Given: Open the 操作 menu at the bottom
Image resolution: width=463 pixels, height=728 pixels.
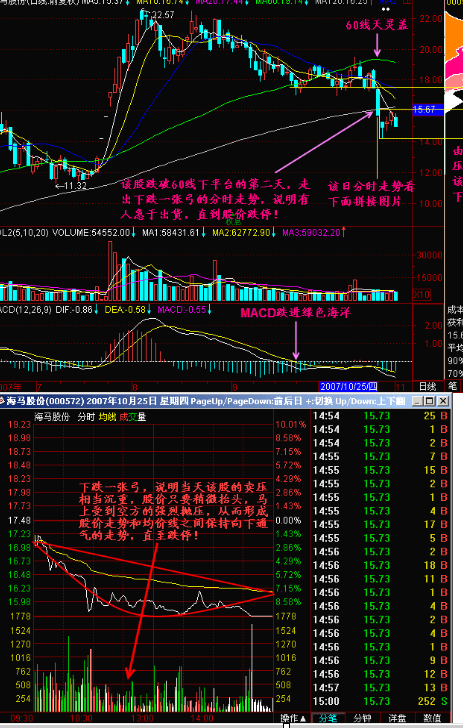Looking at the screenshot, I should [x=292, y=718].
